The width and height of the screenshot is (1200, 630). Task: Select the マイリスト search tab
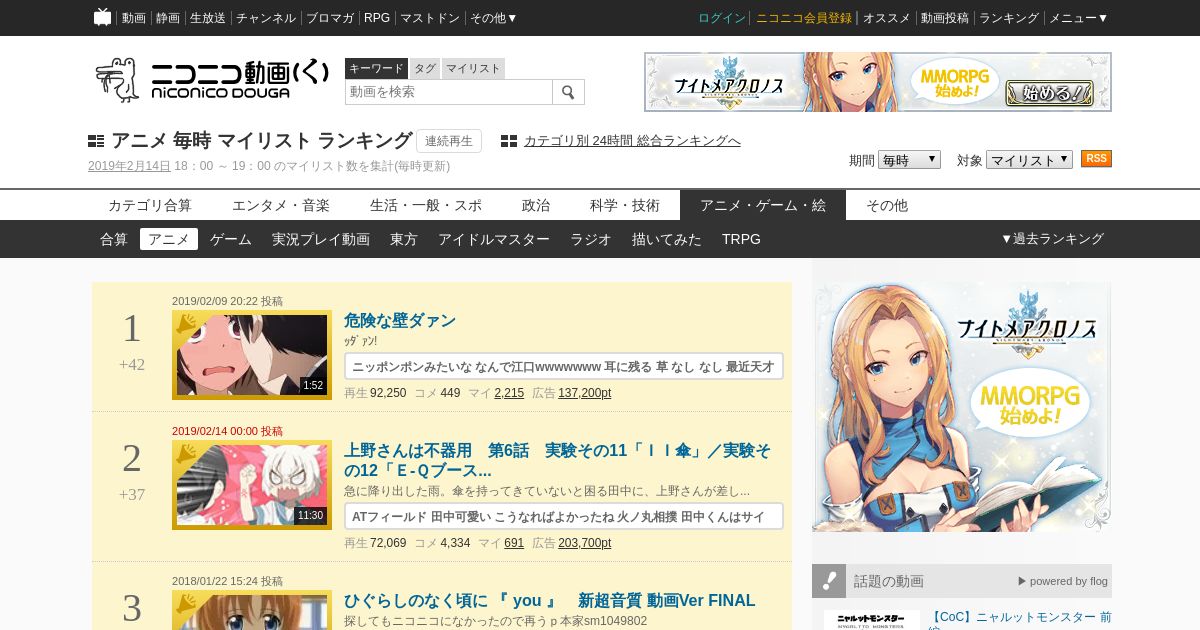point(473,68)
